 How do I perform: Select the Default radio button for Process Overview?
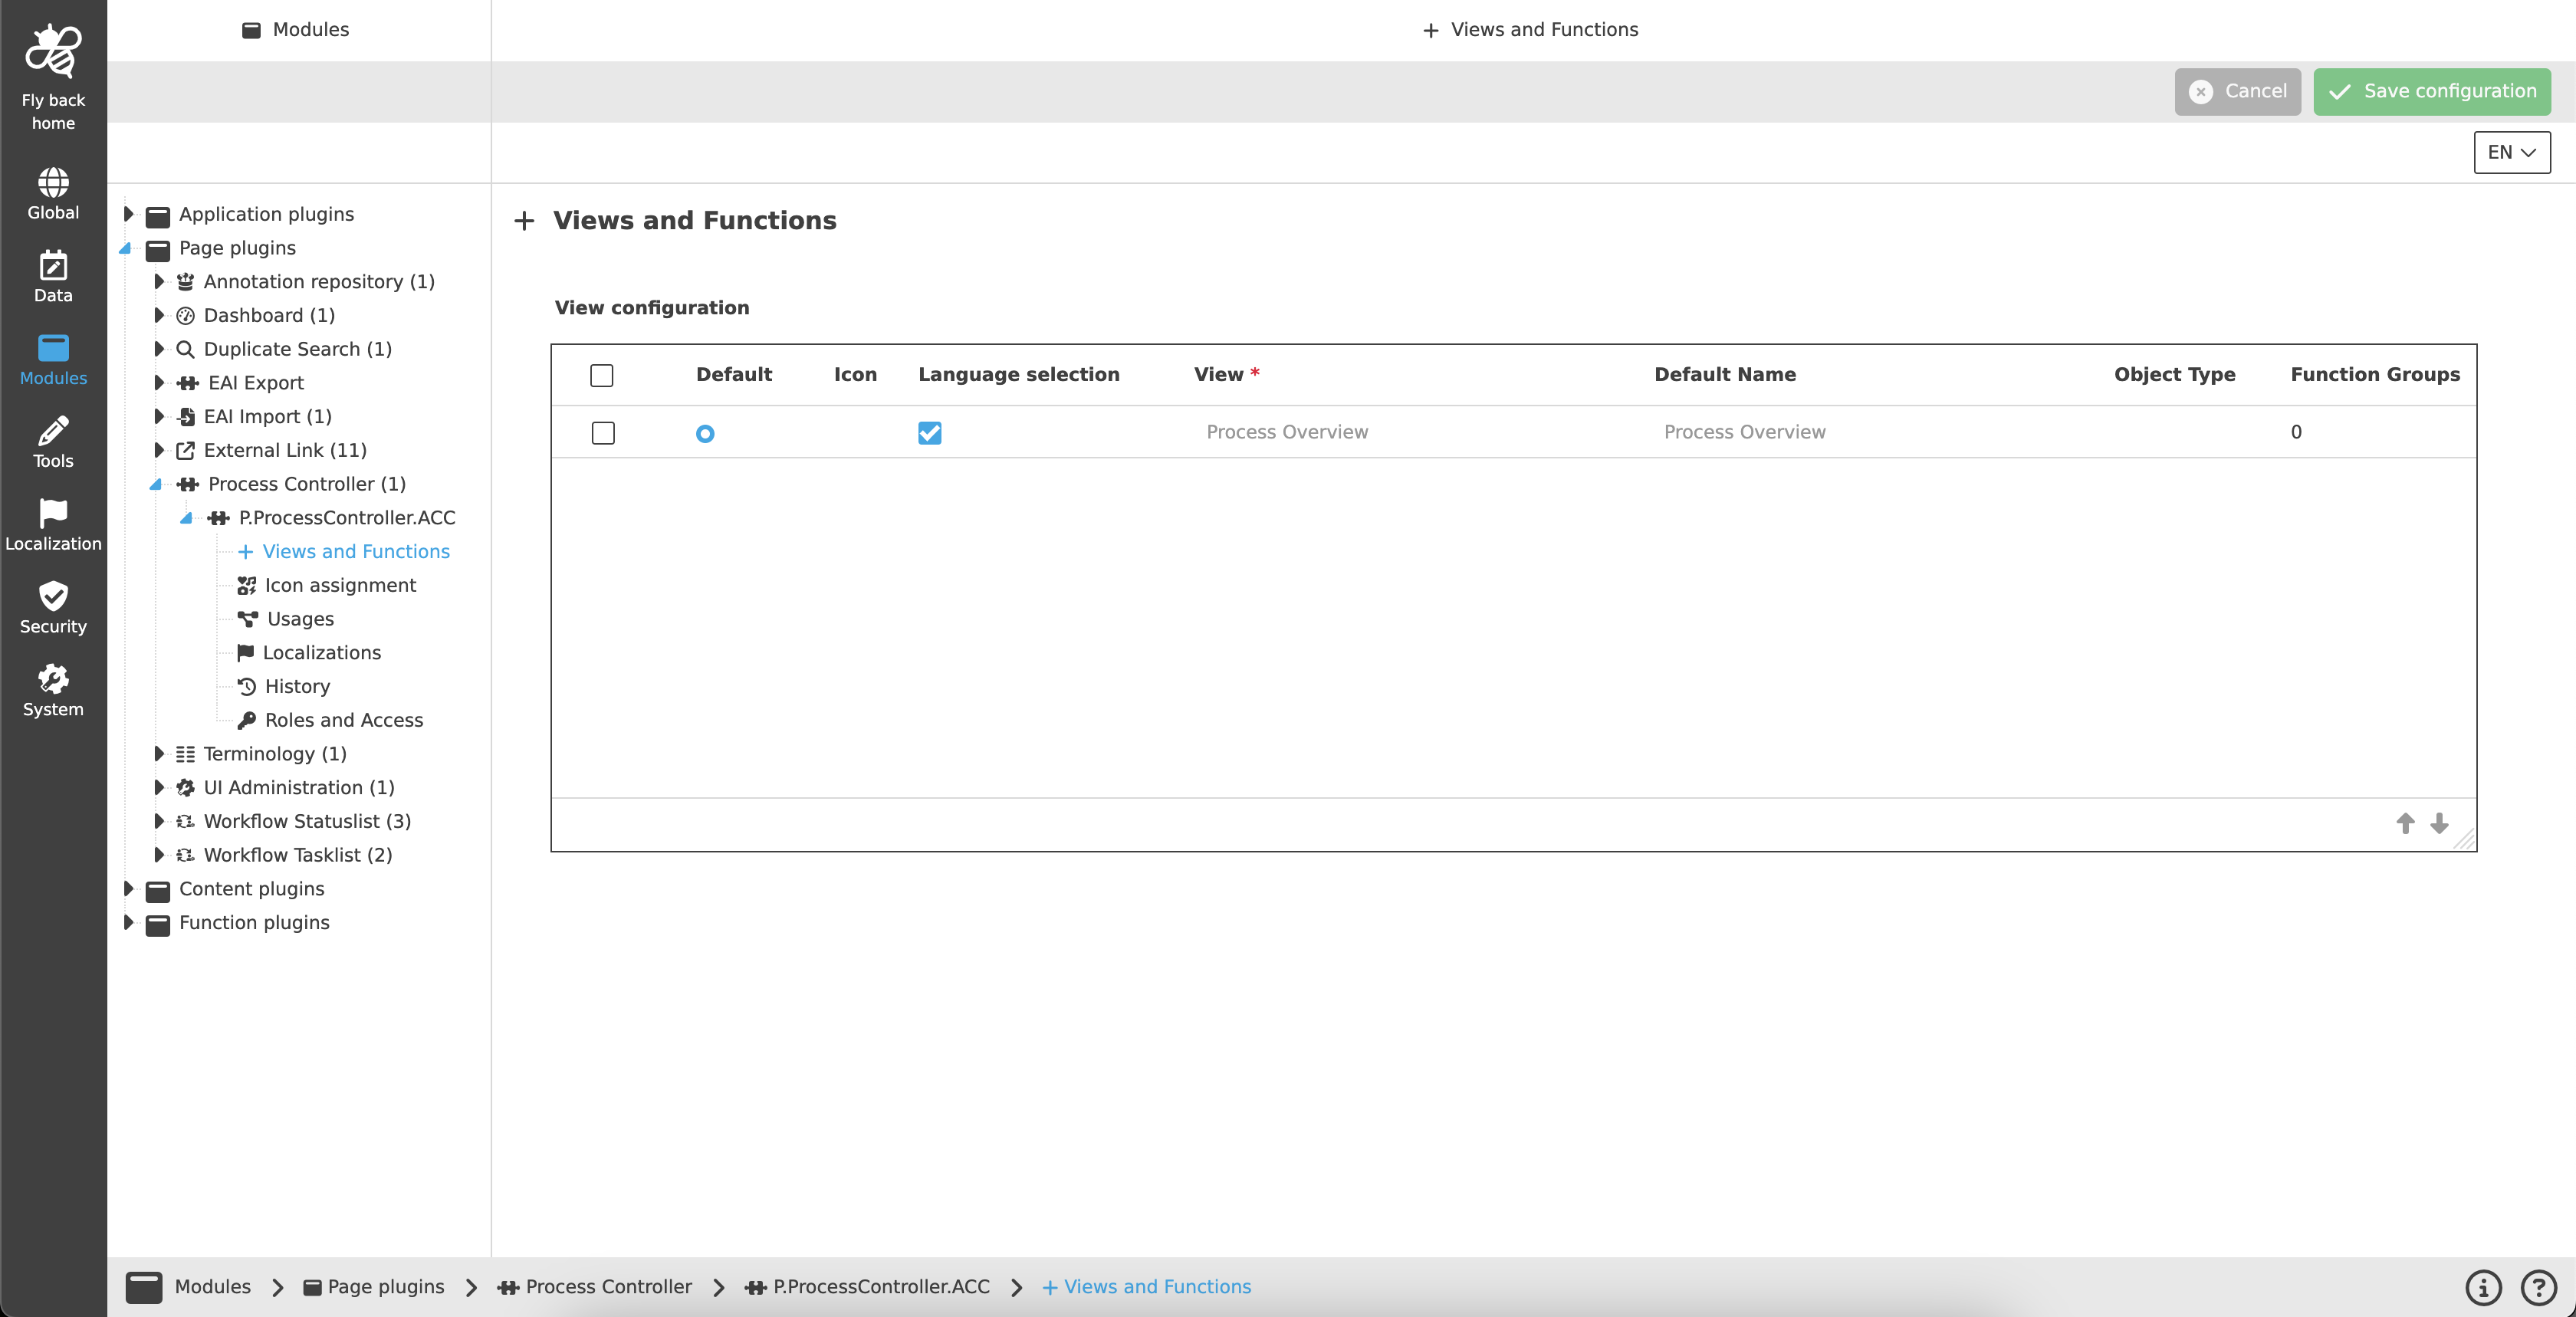click(706, 434)
